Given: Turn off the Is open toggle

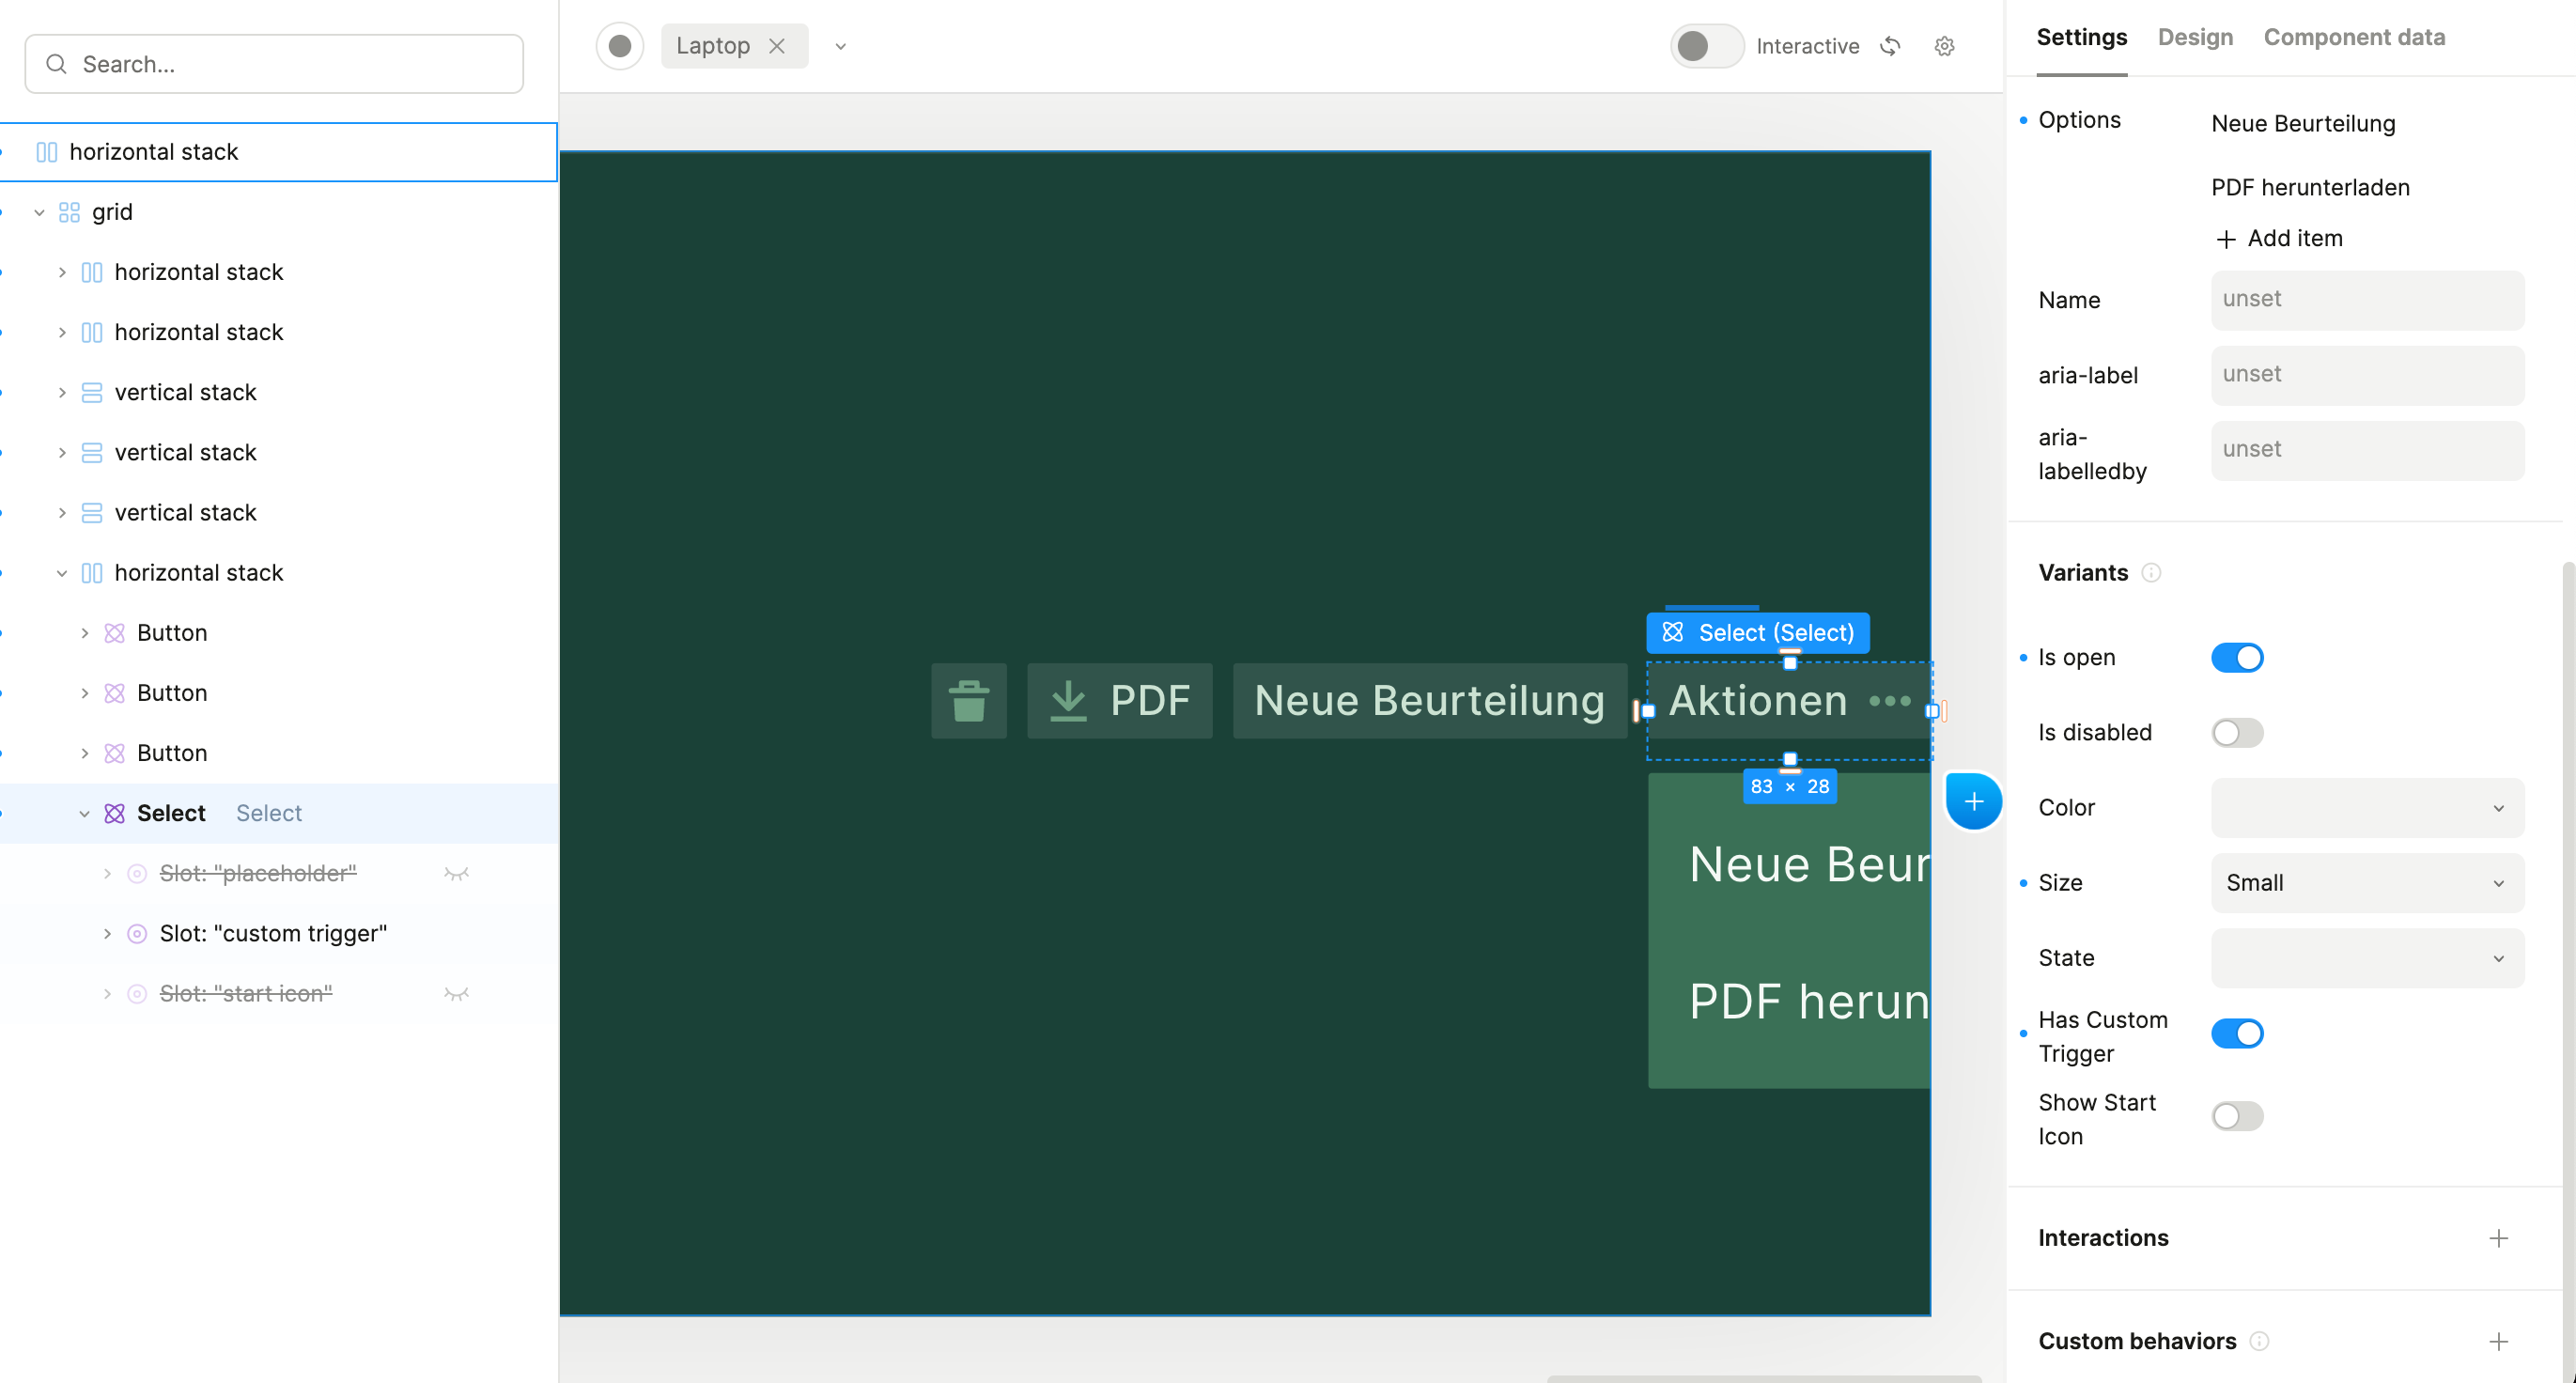Looking at the screenshot, I should [2236, 658].
